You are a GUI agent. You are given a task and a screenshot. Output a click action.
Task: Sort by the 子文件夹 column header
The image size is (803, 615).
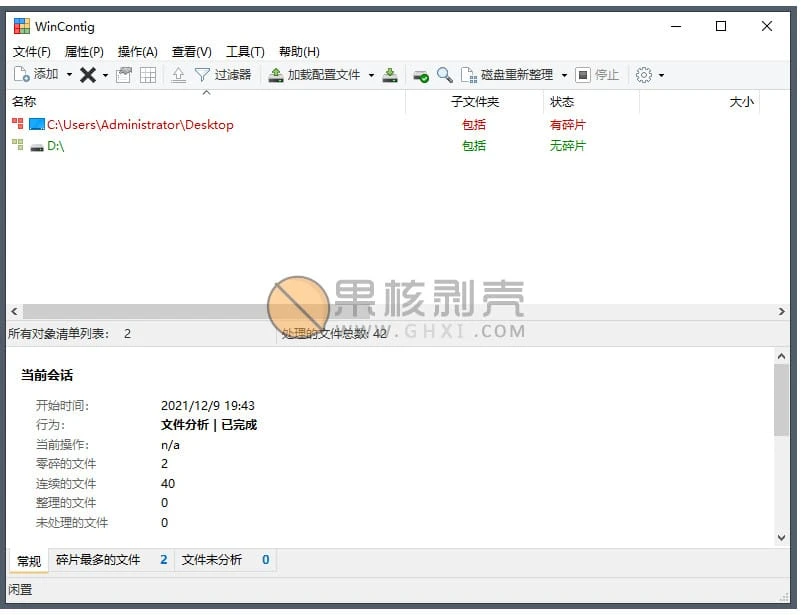coord(475,102)
